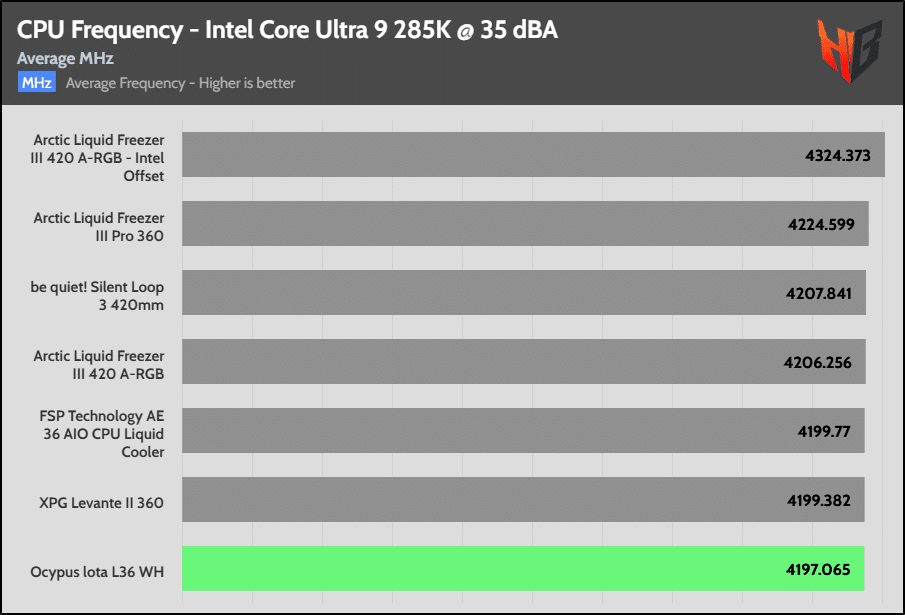Click the Arctic Liquid Freezer III 420 A-RGB bar
The width and height of the screenshot is (905, 615).
click(524, 361)
